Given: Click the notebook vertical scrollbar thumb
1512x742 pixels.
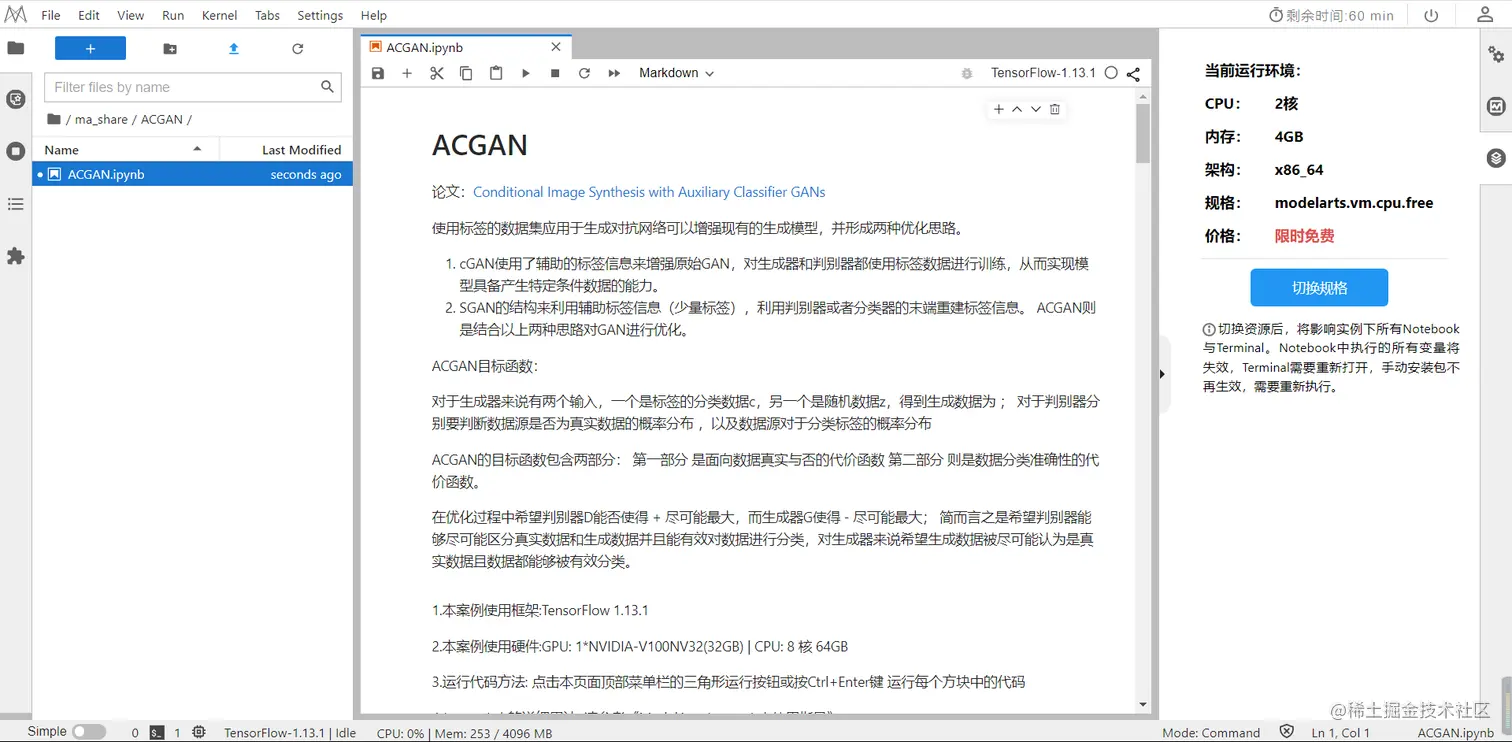Looking at the screenshot, I should pyautogui.click(x=1143, y=133).
